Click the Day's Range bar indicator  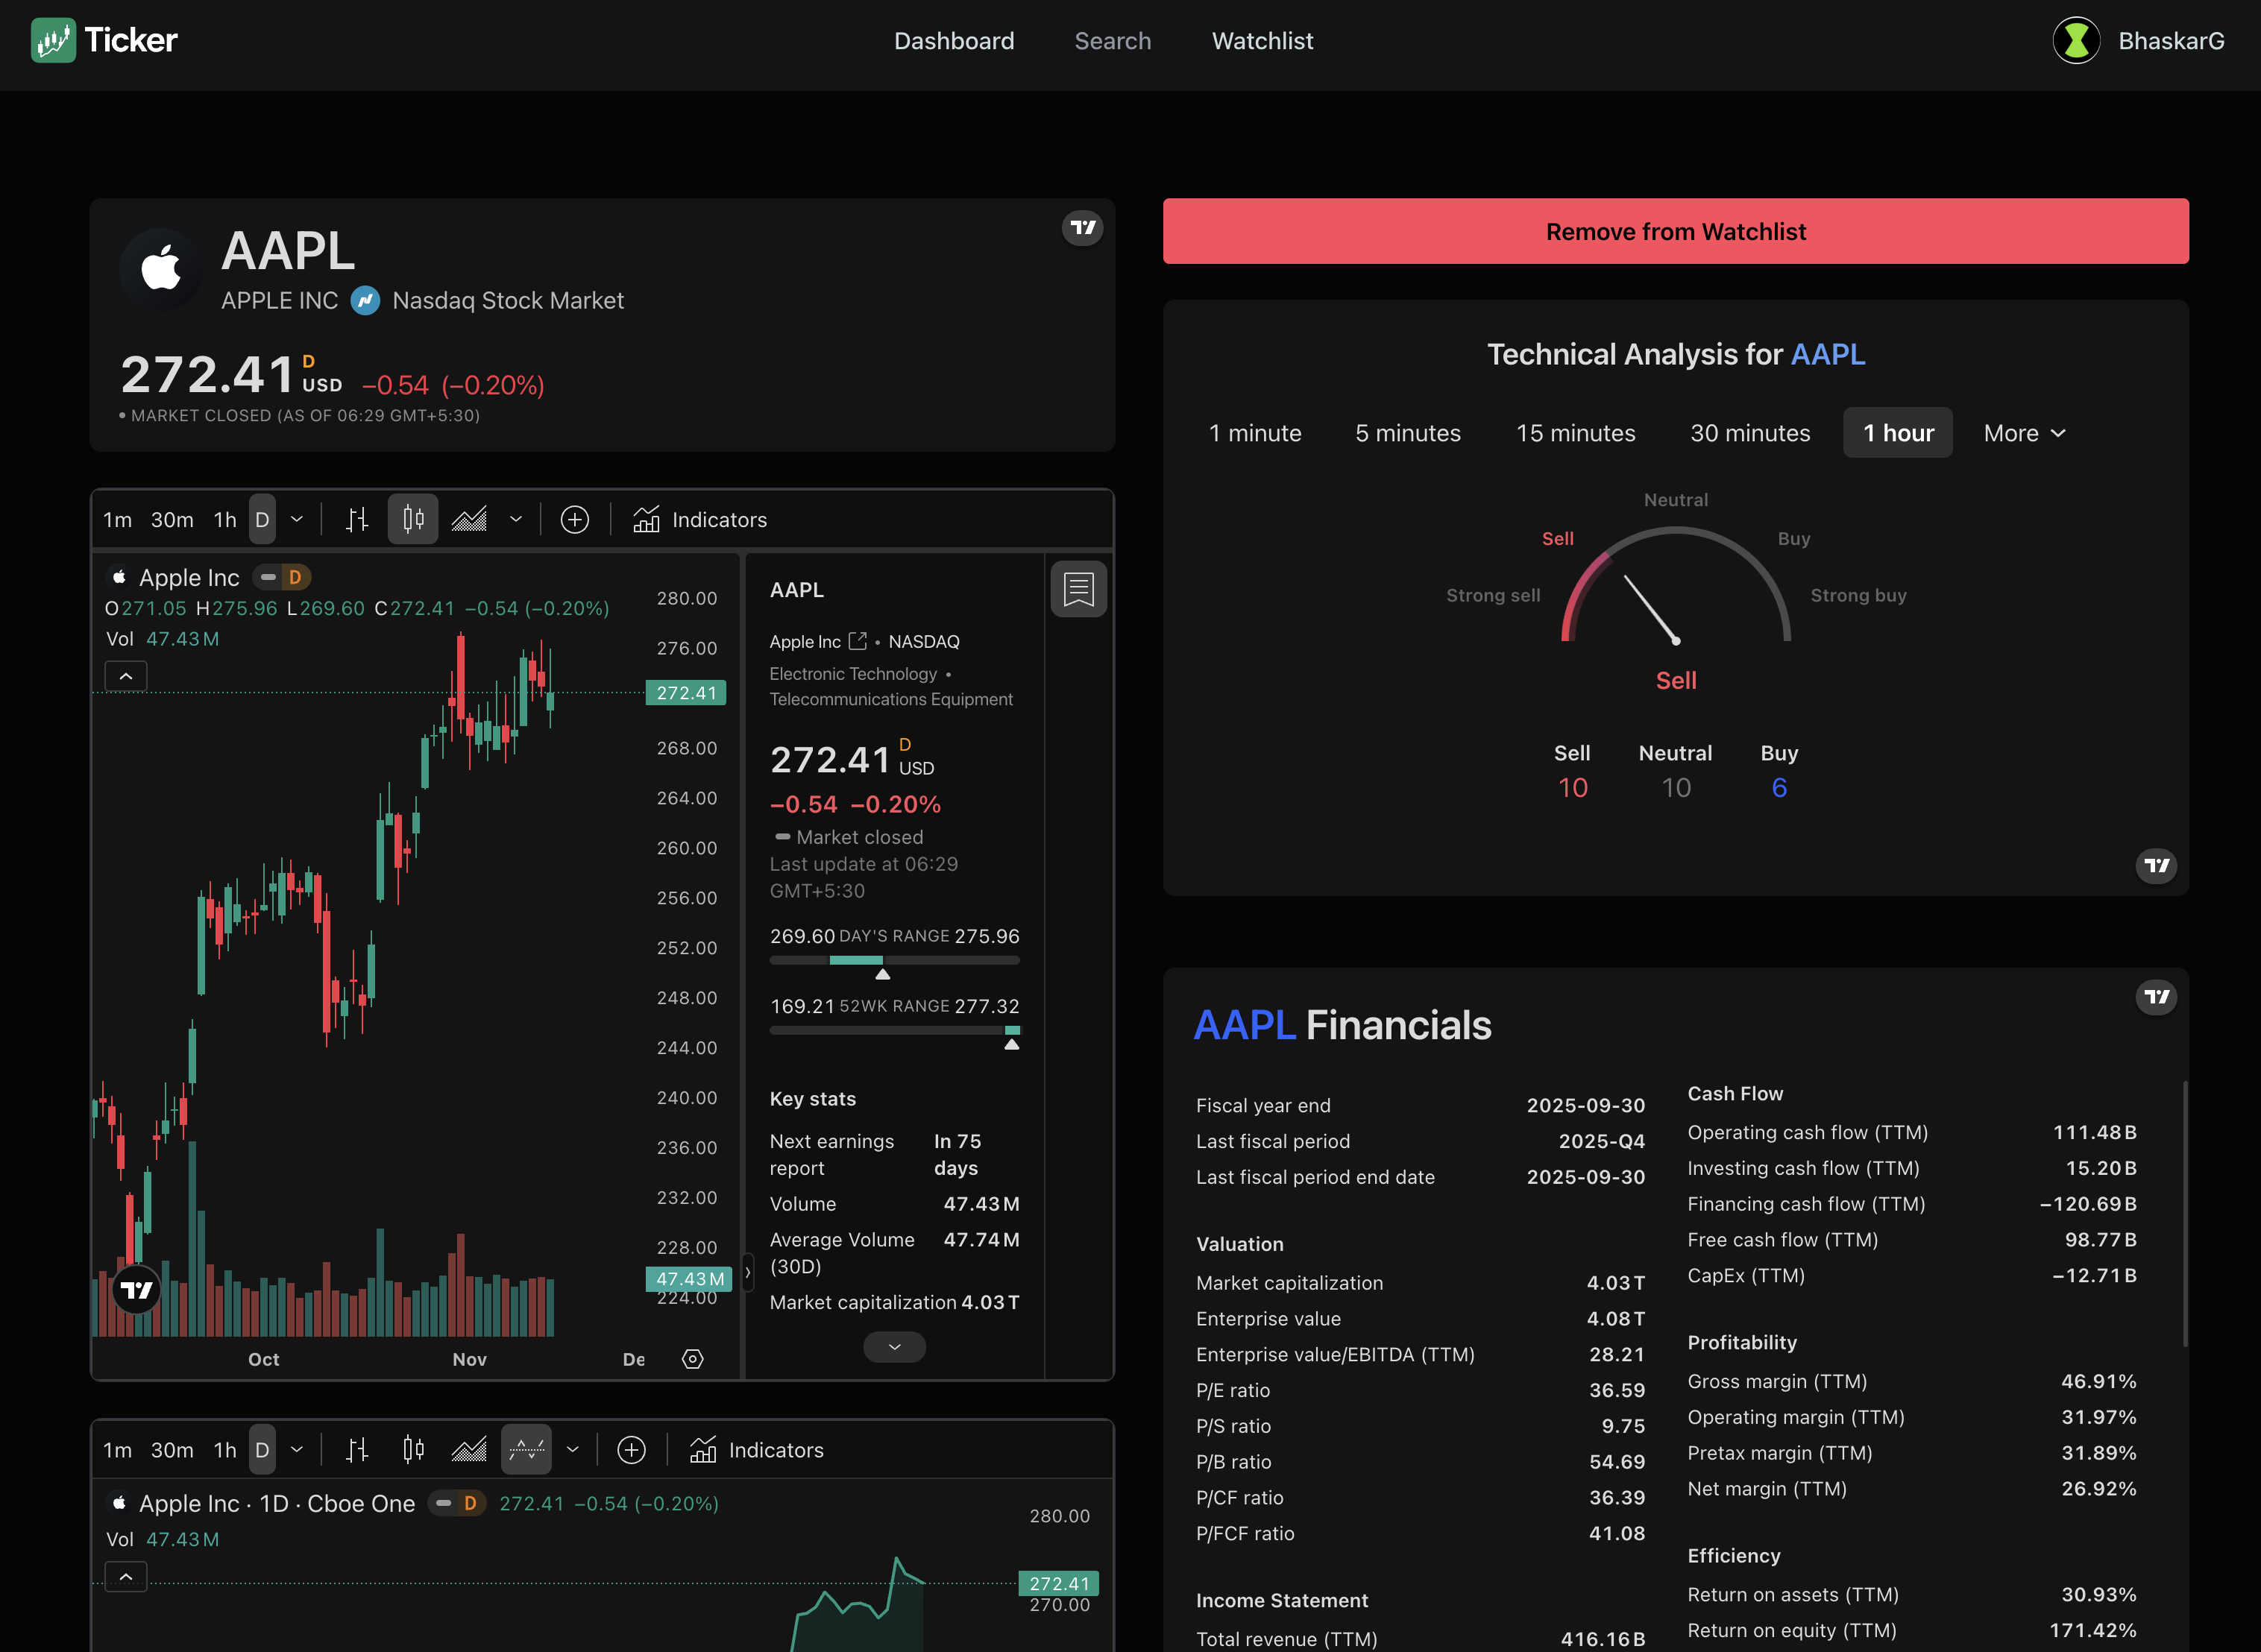[x=895, y=960]
